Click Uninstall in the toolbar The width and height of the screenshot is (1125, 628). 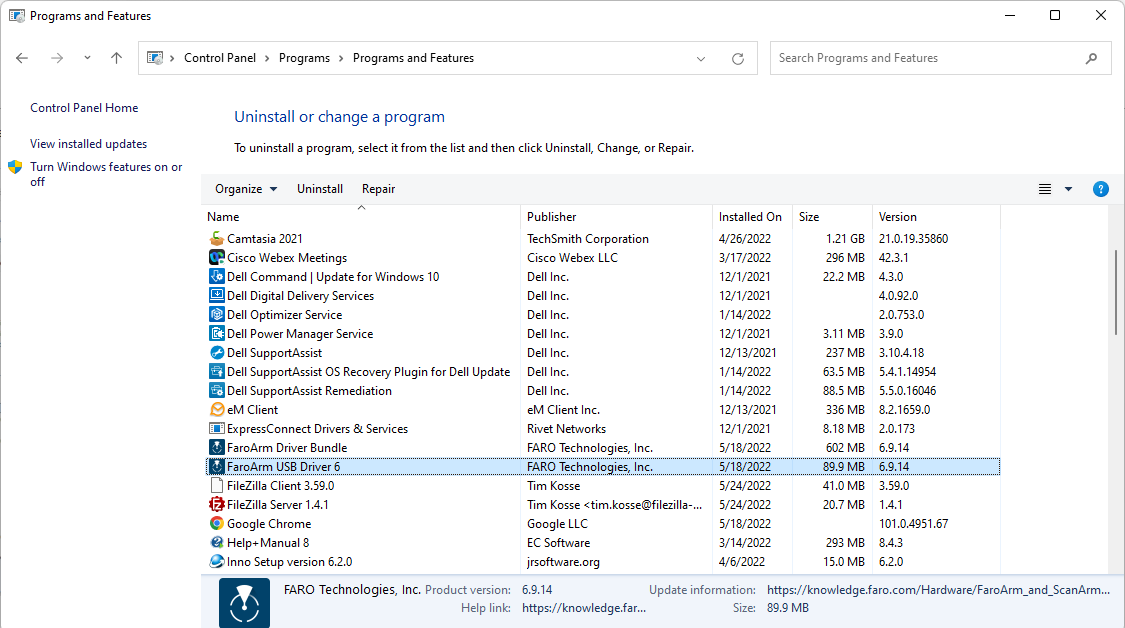pos(320,189)
